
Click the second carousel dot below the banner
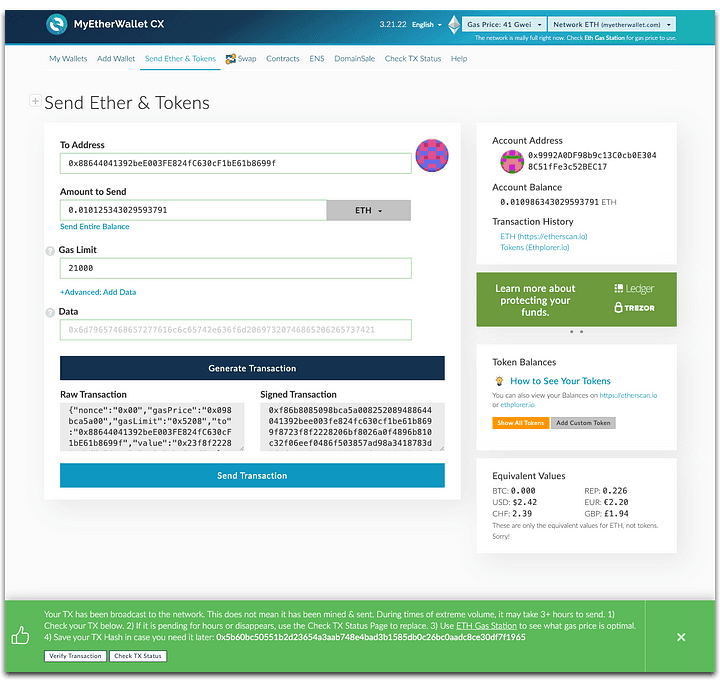tap(581, 332)
